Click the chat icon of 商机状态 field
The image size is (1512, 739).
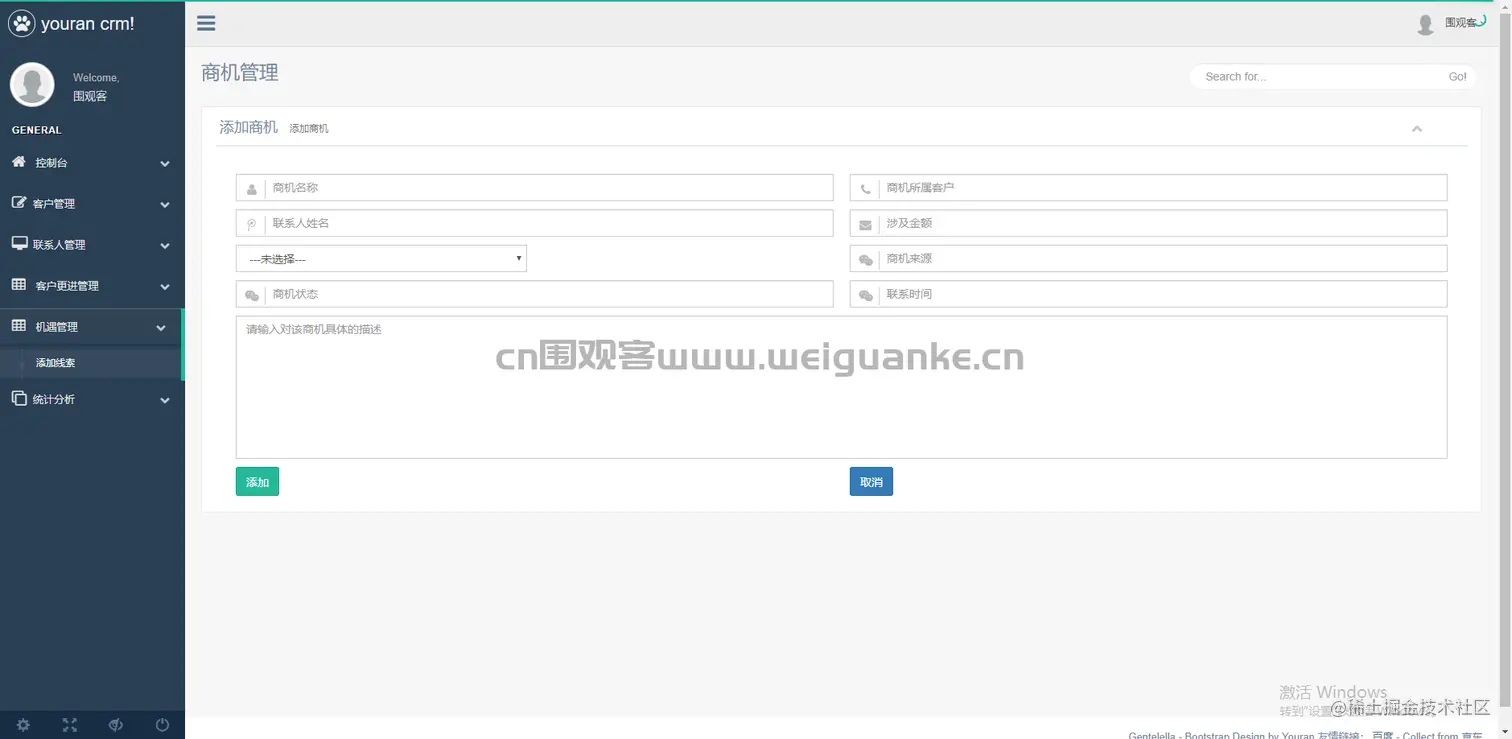pyautogui.click(x=252, y=296)
